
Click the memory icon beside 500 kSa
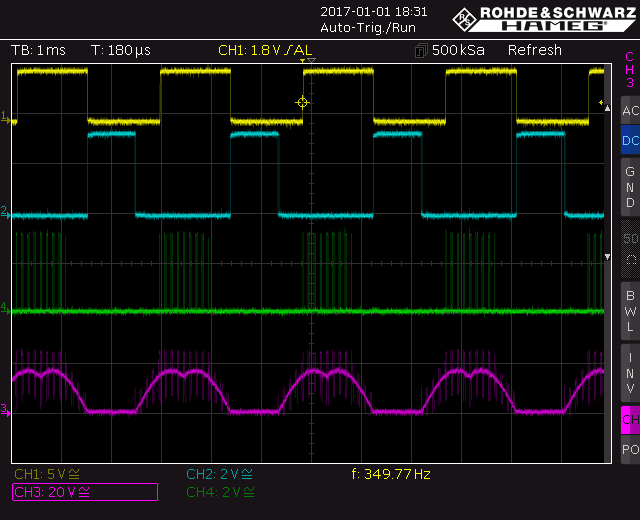click(x=421, y=51)
